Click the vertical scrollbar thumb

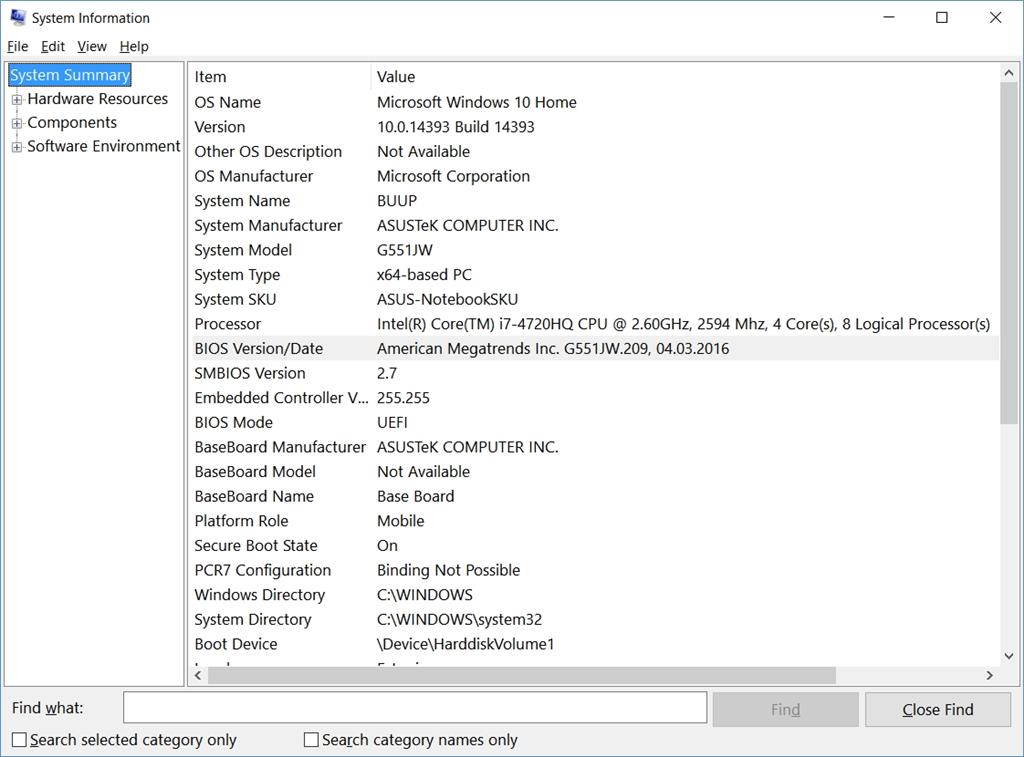(x=1008, y=253)
